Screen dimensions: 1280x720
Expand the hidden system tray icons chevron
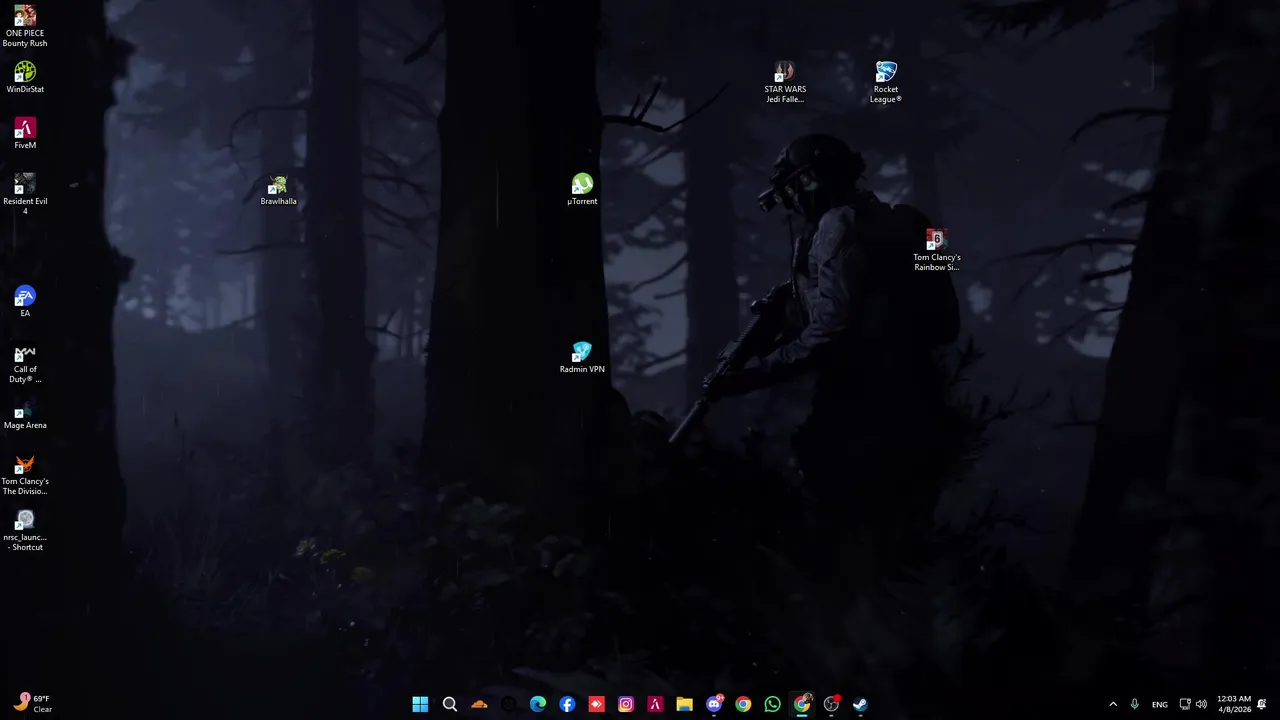[1113, 704]
